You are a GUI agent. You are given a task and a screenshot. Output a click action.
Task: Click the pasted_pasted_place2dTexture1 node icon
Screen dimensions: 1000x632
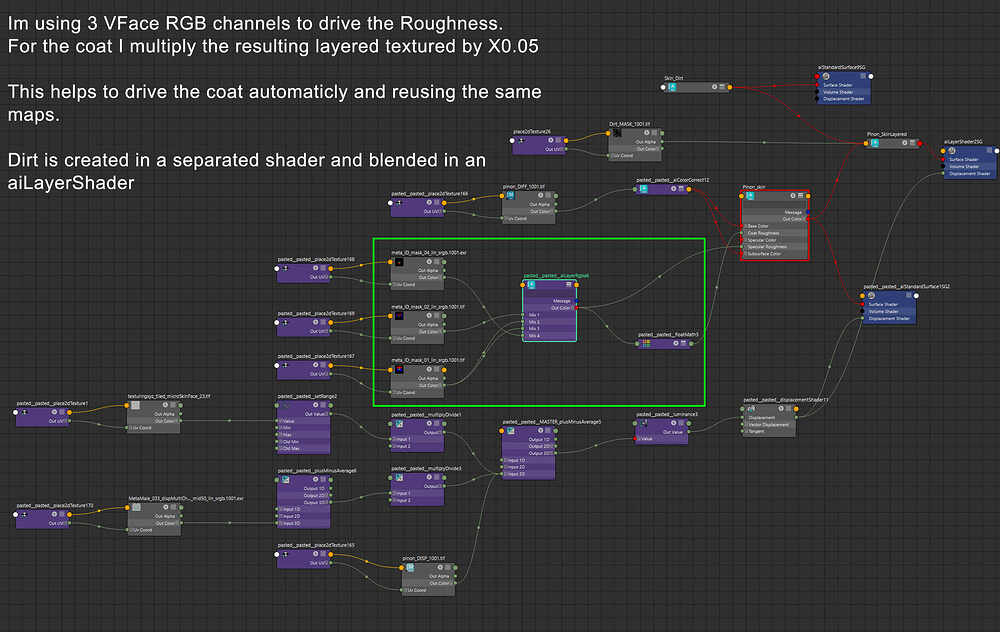pos(25,412)
